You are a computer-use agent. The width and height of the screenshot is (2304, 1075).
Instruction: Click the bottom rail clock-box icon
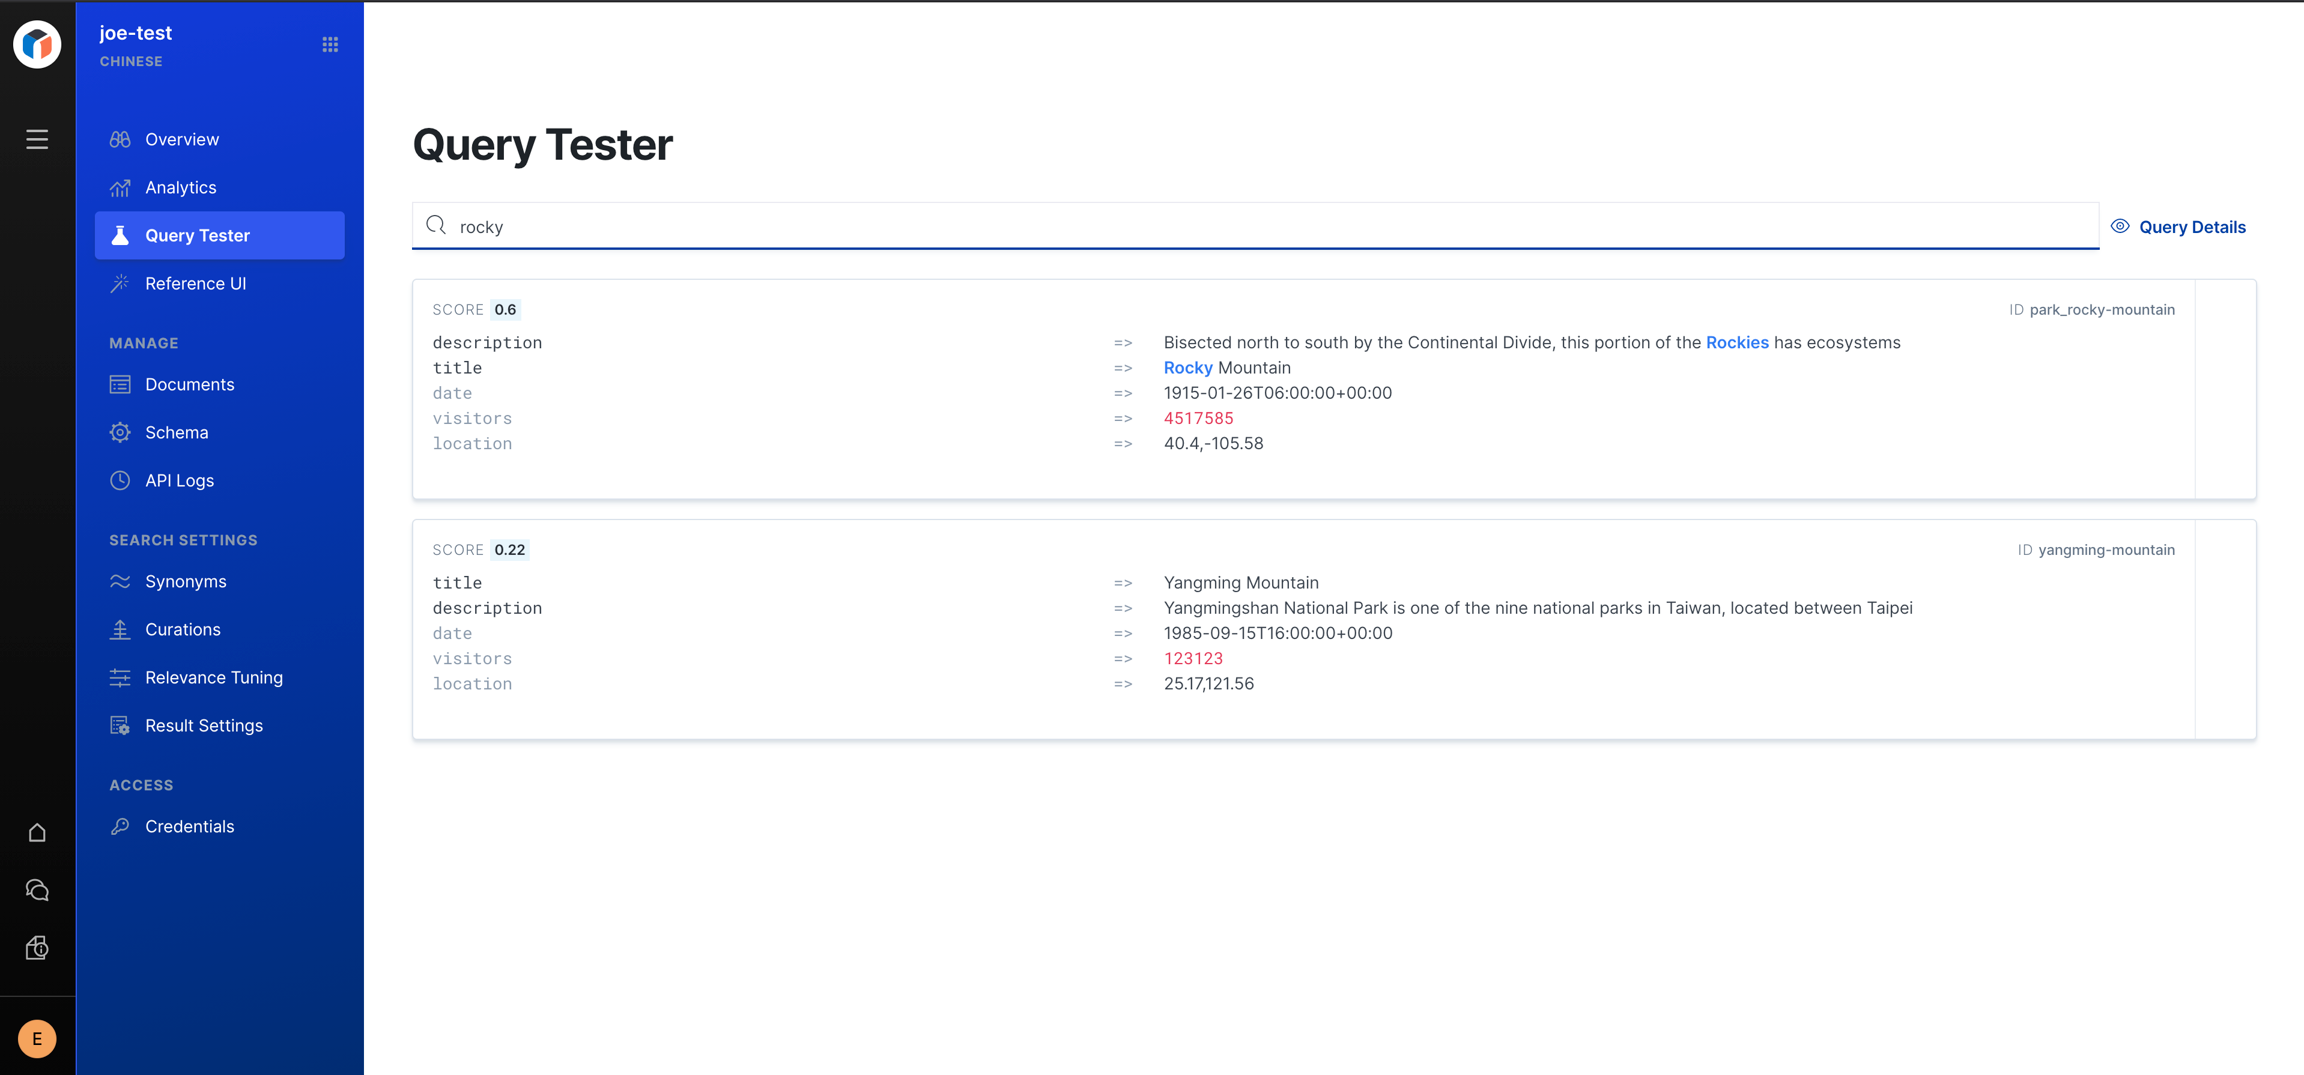(37, 947)
